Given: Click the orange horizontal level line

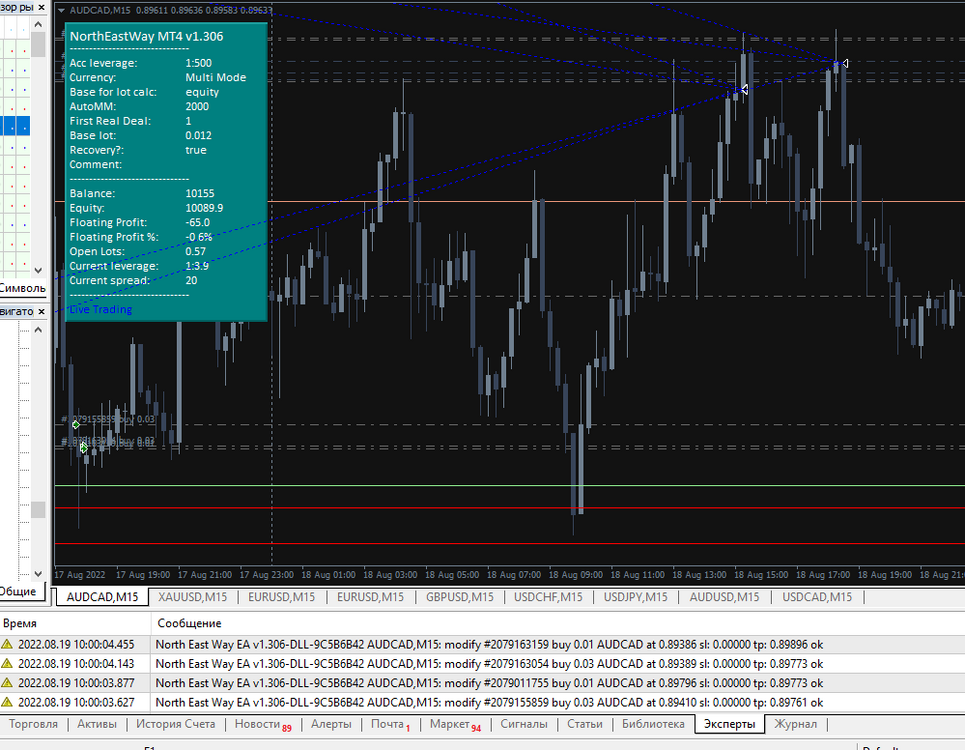Looking at the screenshot, I should click(x=615, y=201).
